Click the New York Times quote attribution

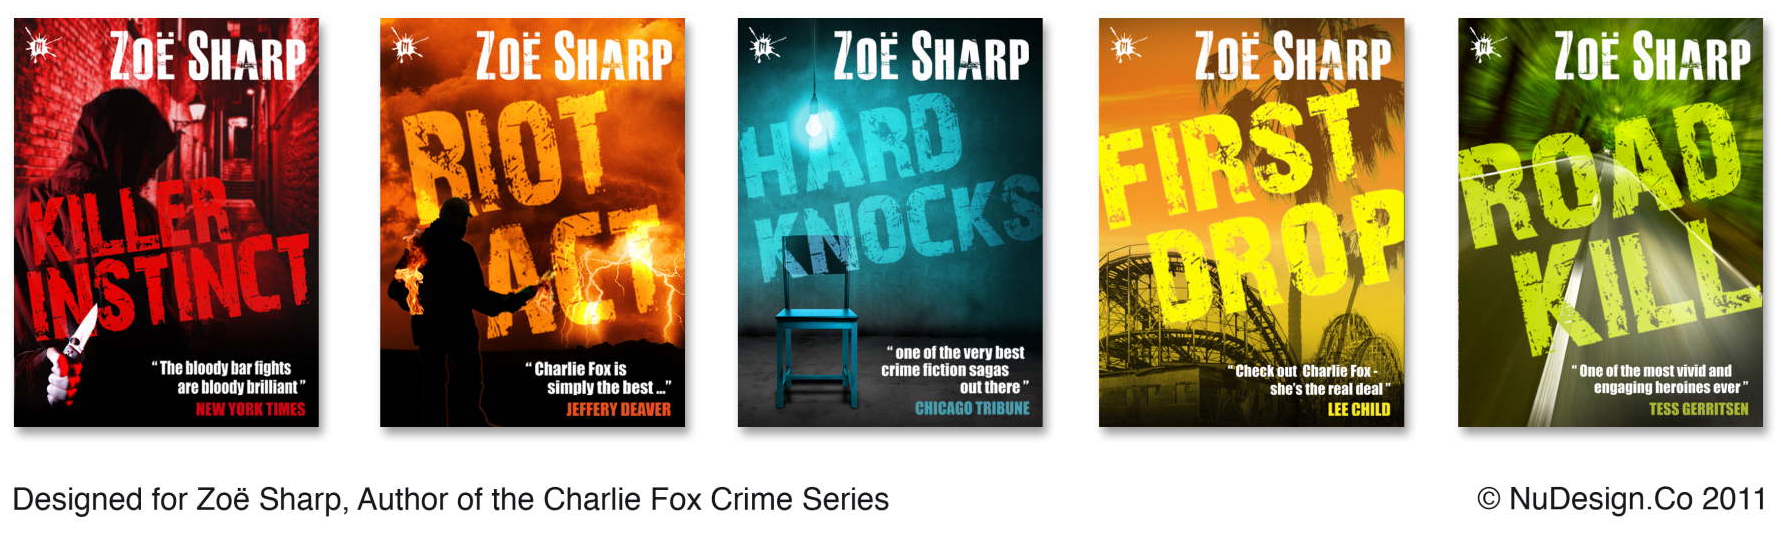click(250, 409)
